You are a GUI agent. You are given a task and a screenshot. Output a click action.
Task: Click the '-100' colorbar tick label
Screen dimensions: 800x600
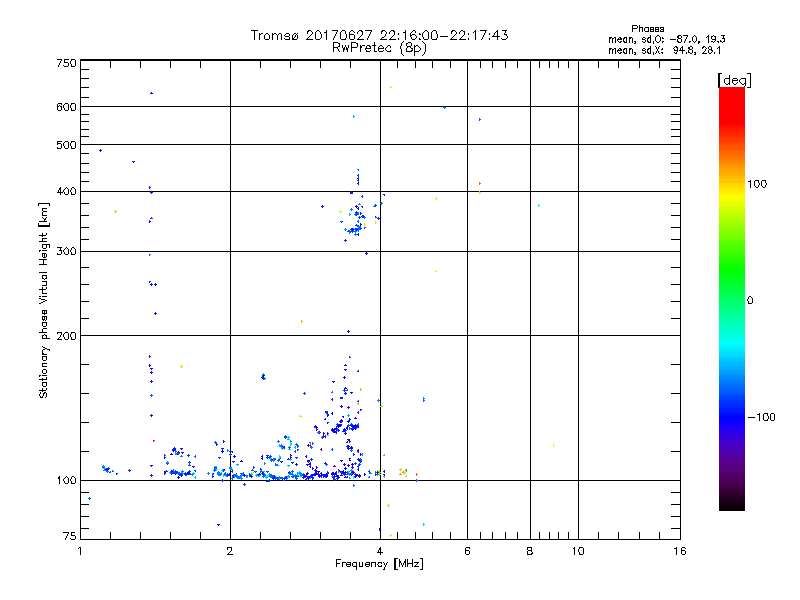761,417
